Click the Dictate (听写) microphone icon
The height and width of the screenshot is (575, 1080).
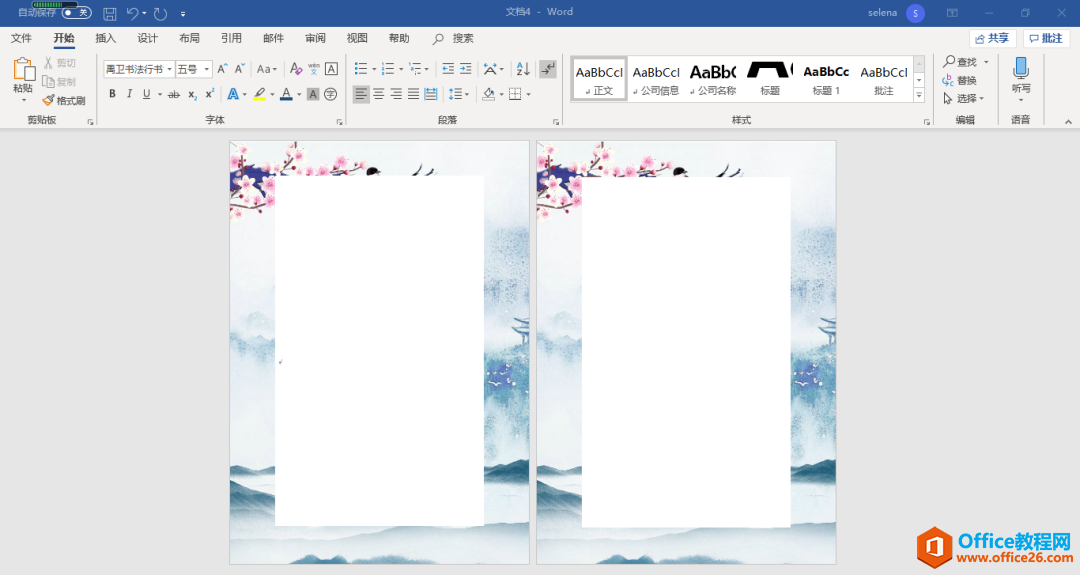pos(1020,69)
